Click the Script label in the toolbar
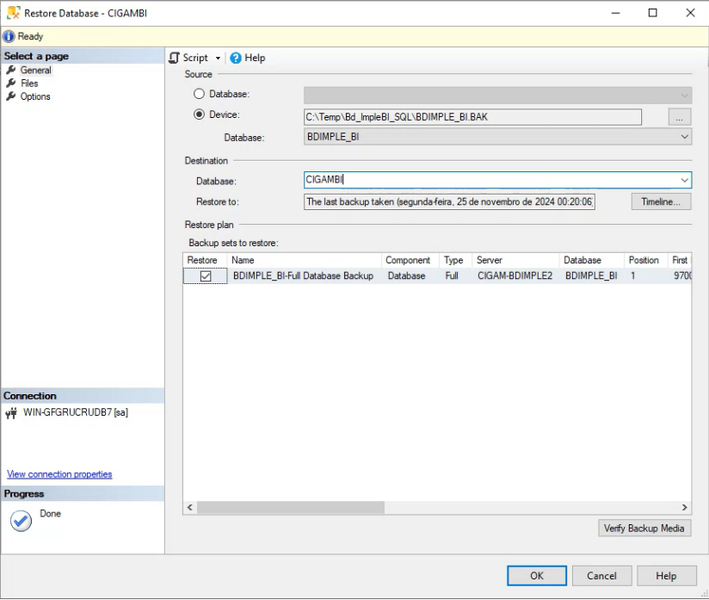The width and height of the screenshot is (709, 600). 195,58
